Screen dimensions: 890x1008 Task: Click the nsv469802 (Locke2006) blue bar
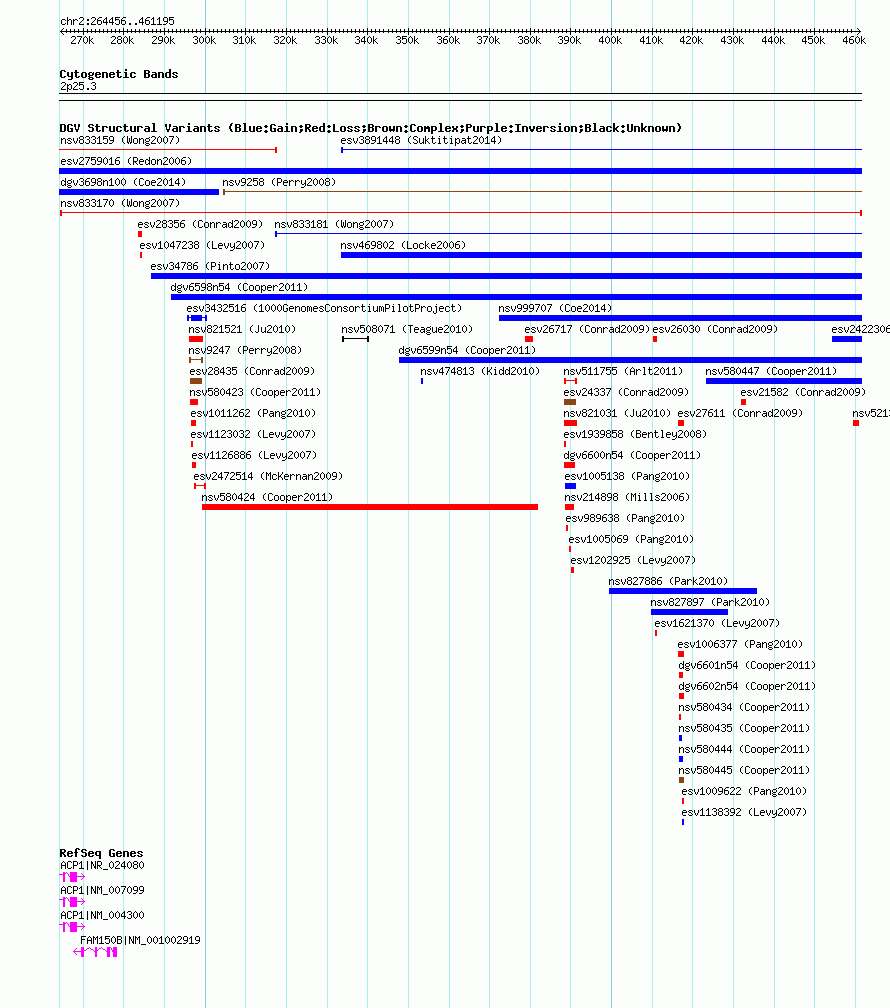(x=601, y=255)
